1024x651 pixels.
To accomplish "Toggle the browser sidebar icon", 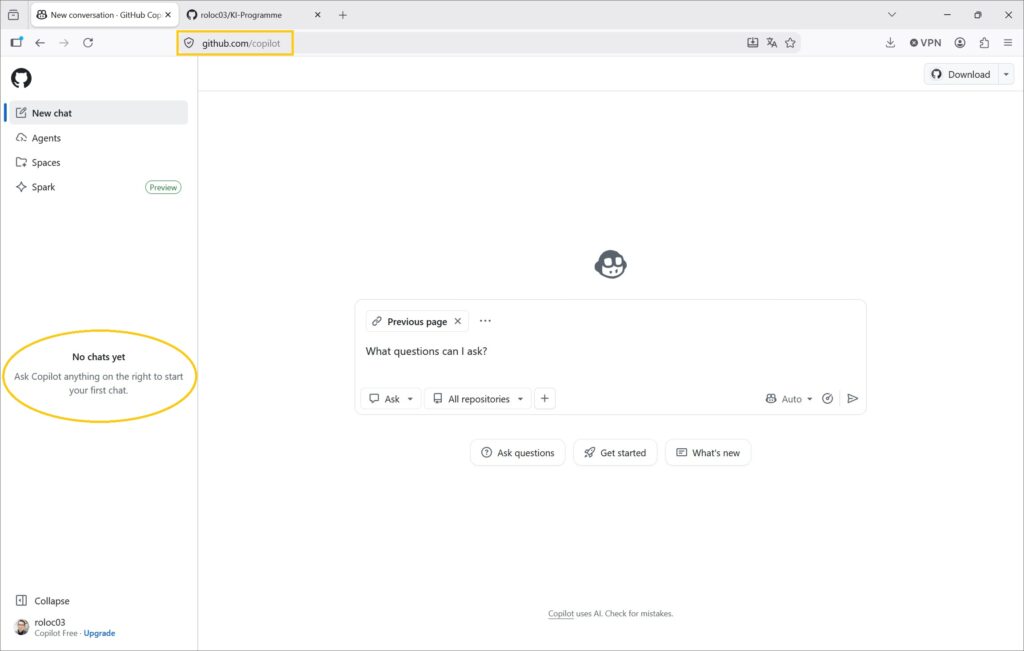I will coord(16,42).
